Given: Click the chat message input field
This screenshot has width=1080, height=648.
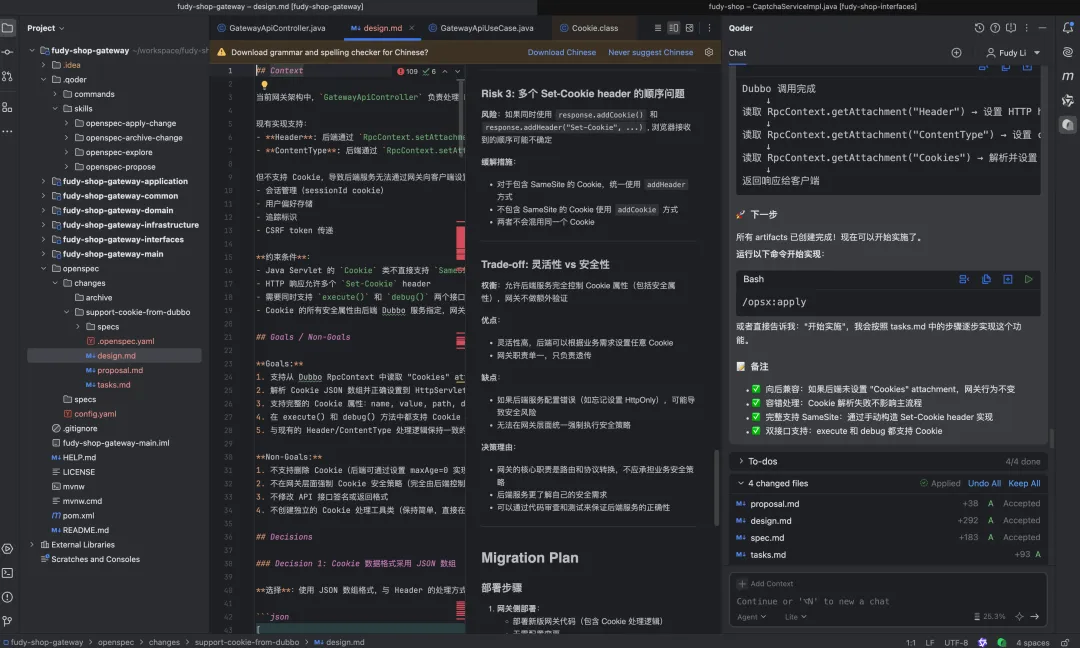Looking at the screenshot, I should click(x=887, y=601).
